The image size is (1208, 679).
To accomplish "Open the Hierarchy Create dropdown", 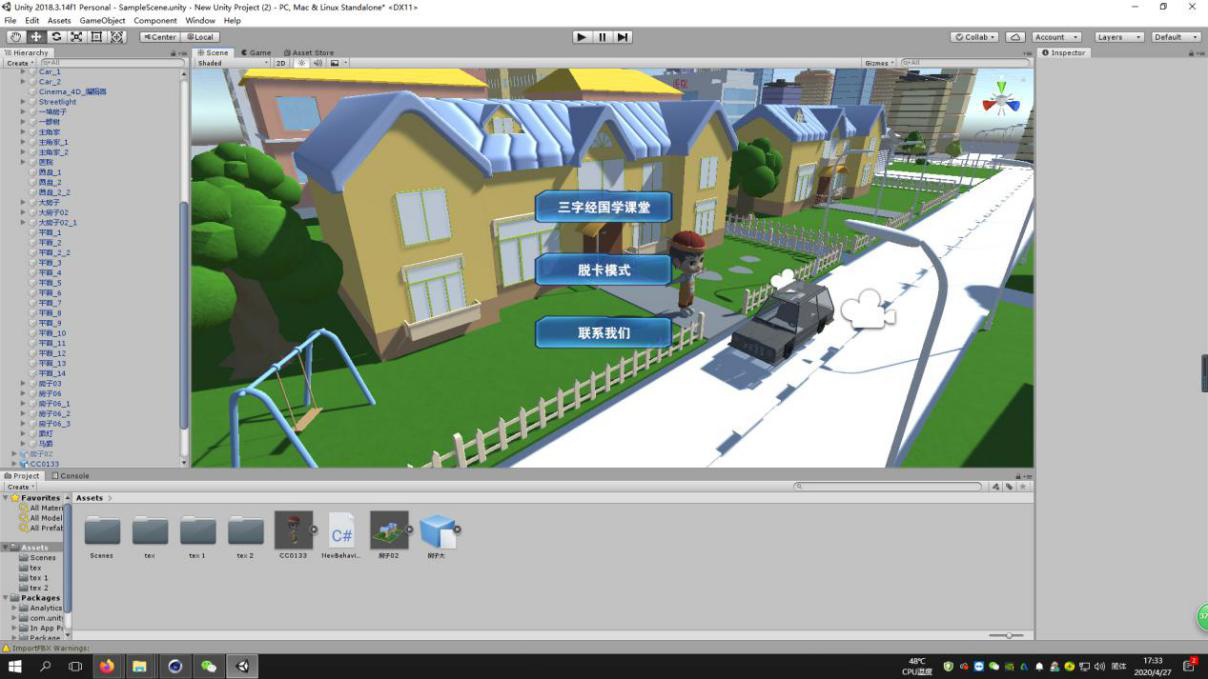I will (19, 63).
